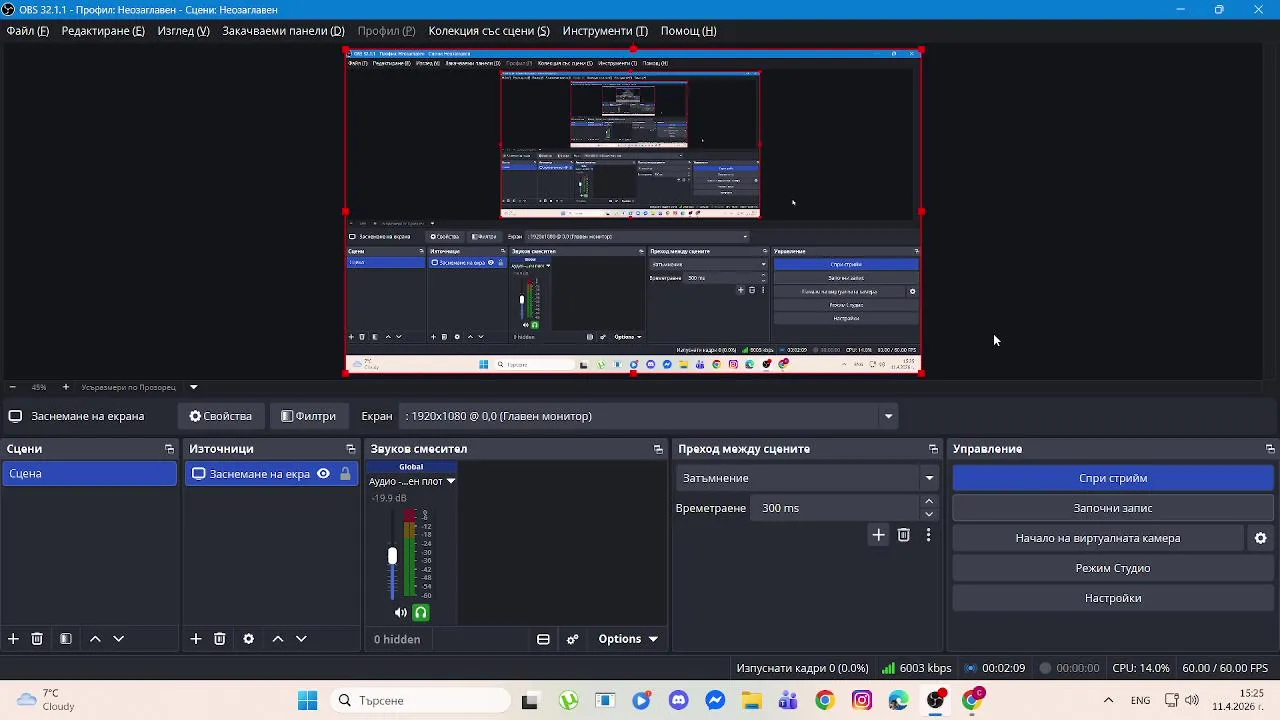Adjust the audio volume fader
1280x720 pixels.
(x=392, y=556)
